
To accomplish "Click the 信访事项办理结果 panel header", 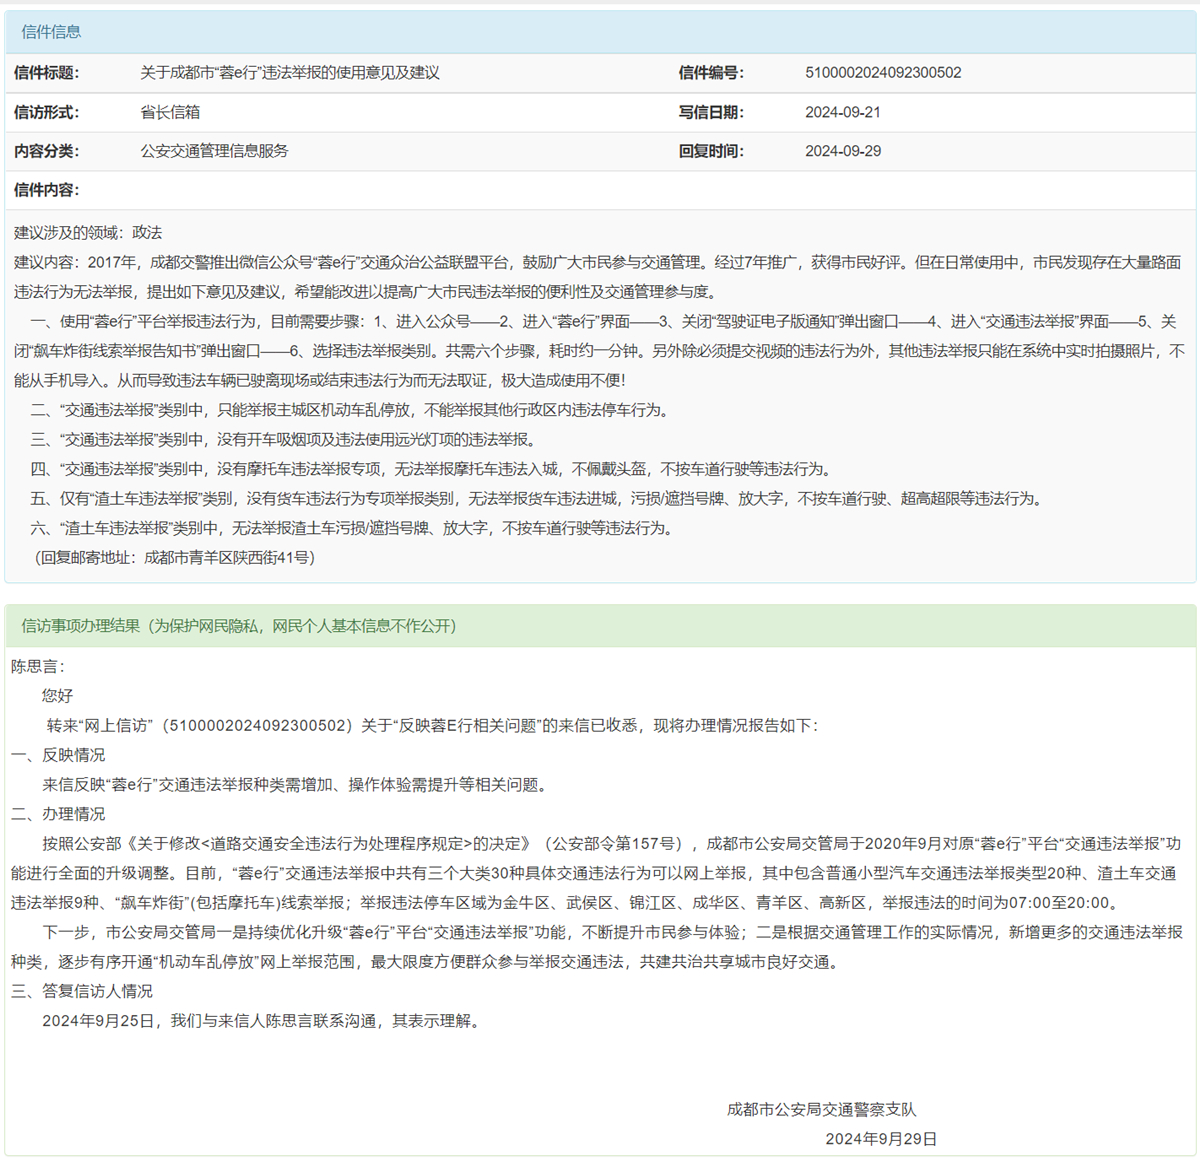I will pyautogui.click(x=238, y=626).
